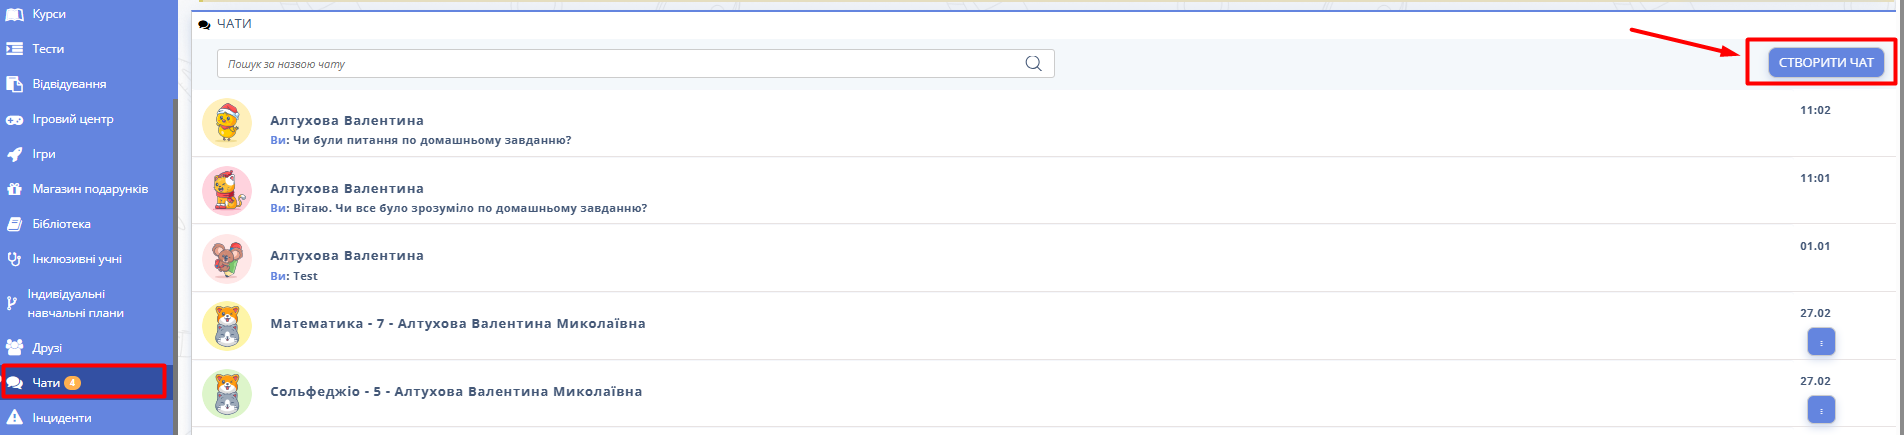Image resolution: width=1904 pixels, height=435 pixels.
Task: Open options menu for Сольфеджіо - 5 chat
Action: click(1820, 410)
